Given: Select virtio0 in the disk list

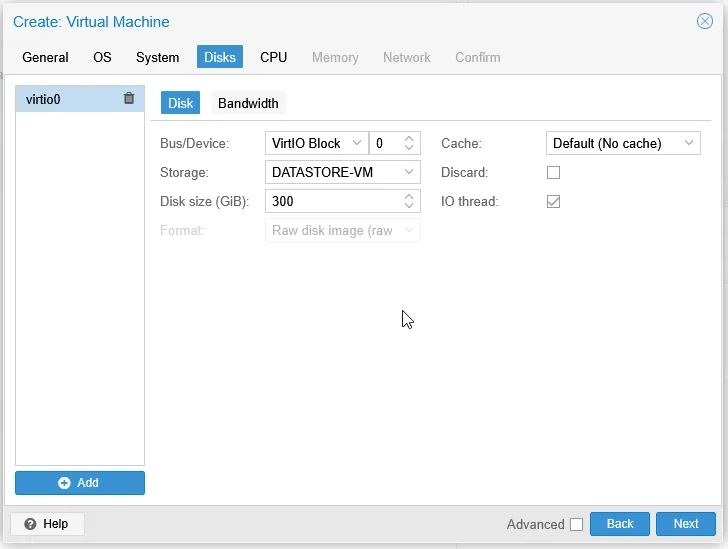Looking at the screenshot, I should 60,99.
